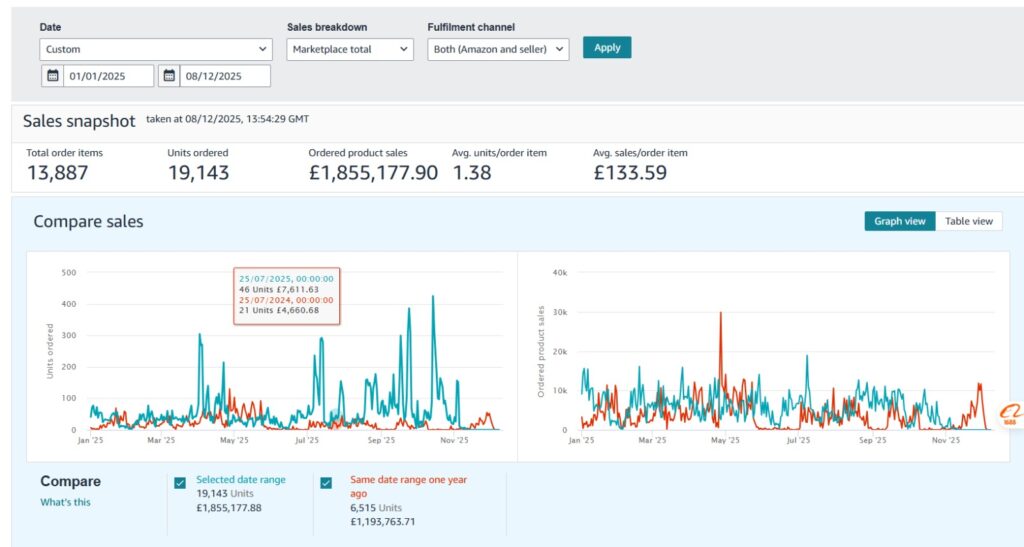Open the Fulfilment channel dropdown

point(498,49)
